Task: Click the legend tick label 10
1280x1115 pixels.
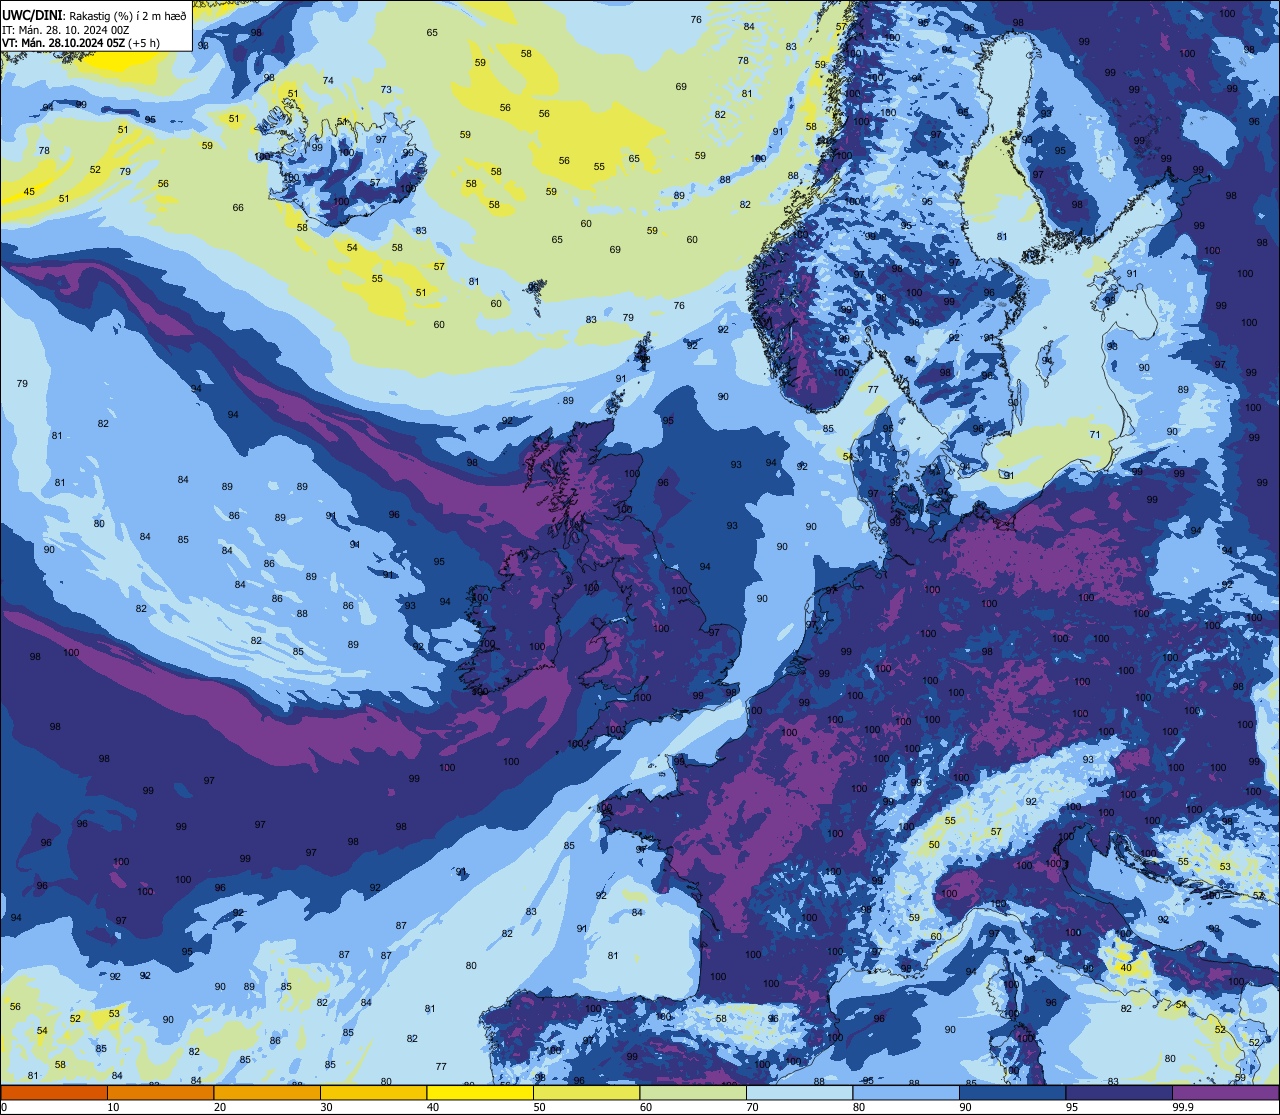Action: 113,1107
